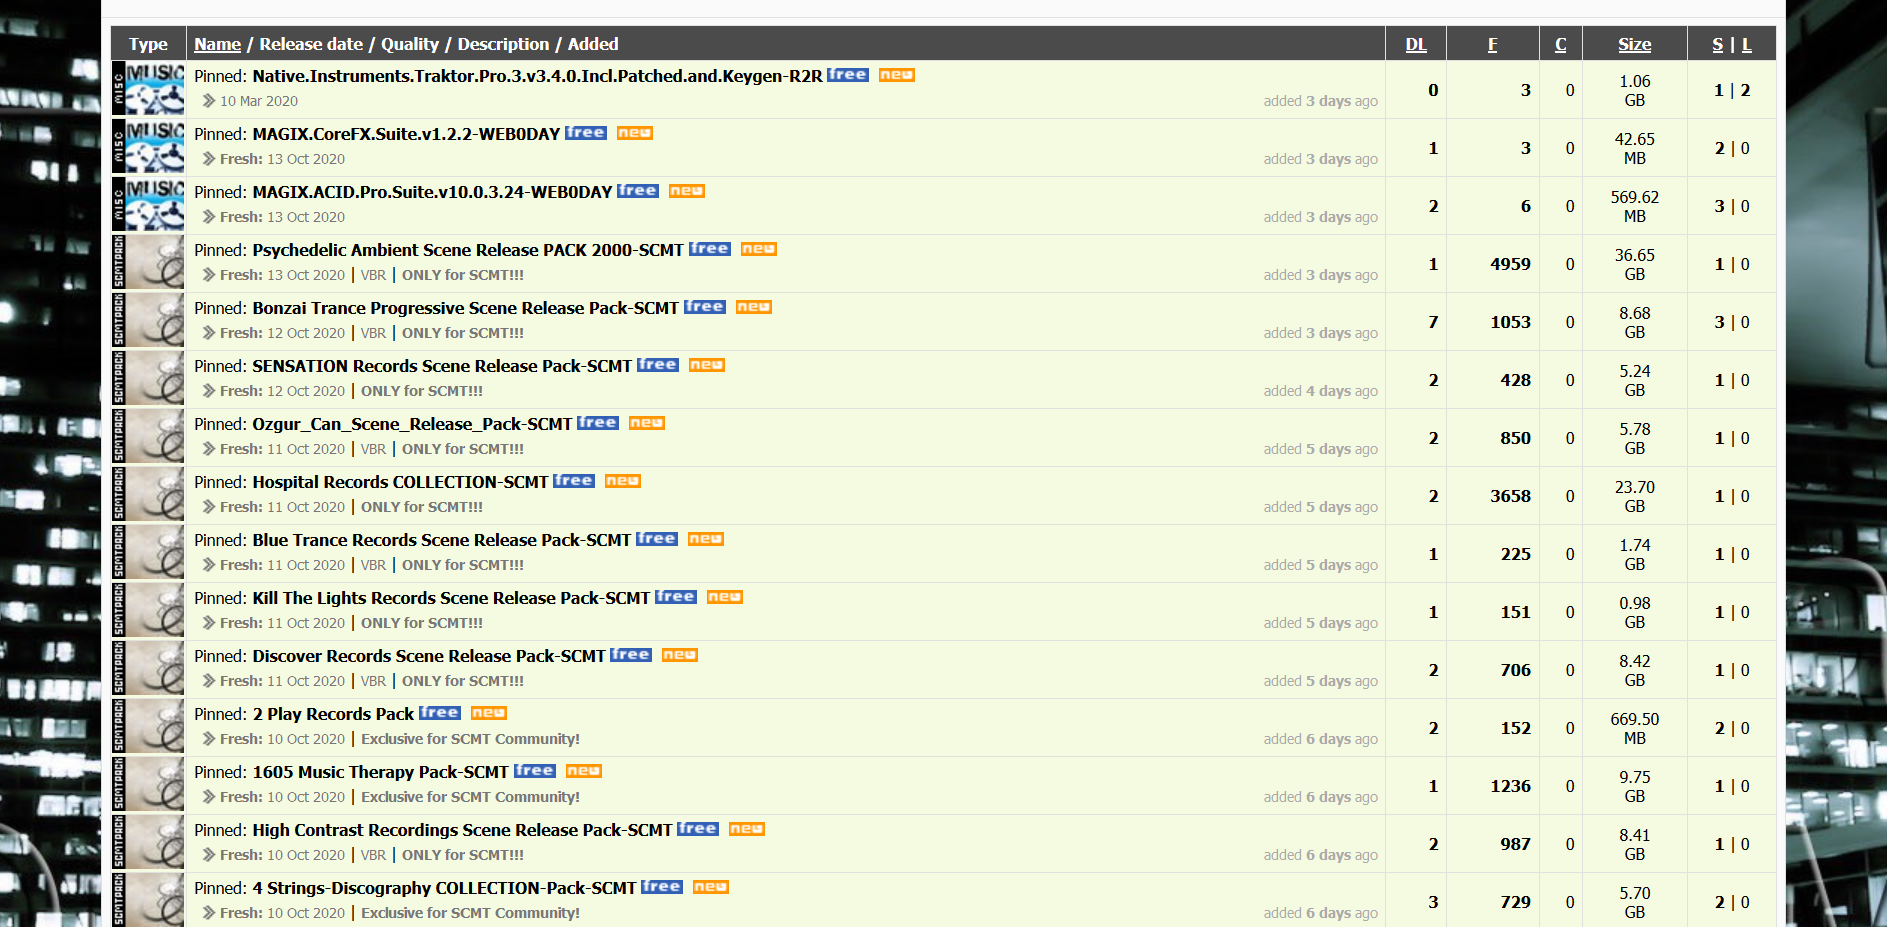Select the free badge on MAGIX.CoreFX.Suite row
The height and width of the screenshot is (927, 1887).
click(x=586, y=133)
